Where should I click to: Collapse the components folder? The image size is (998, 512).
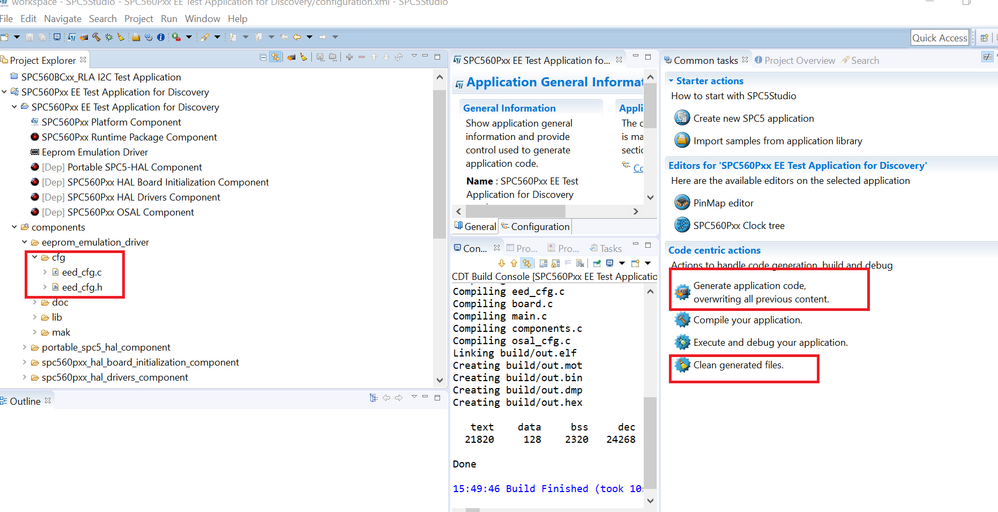tap(14, 227)
